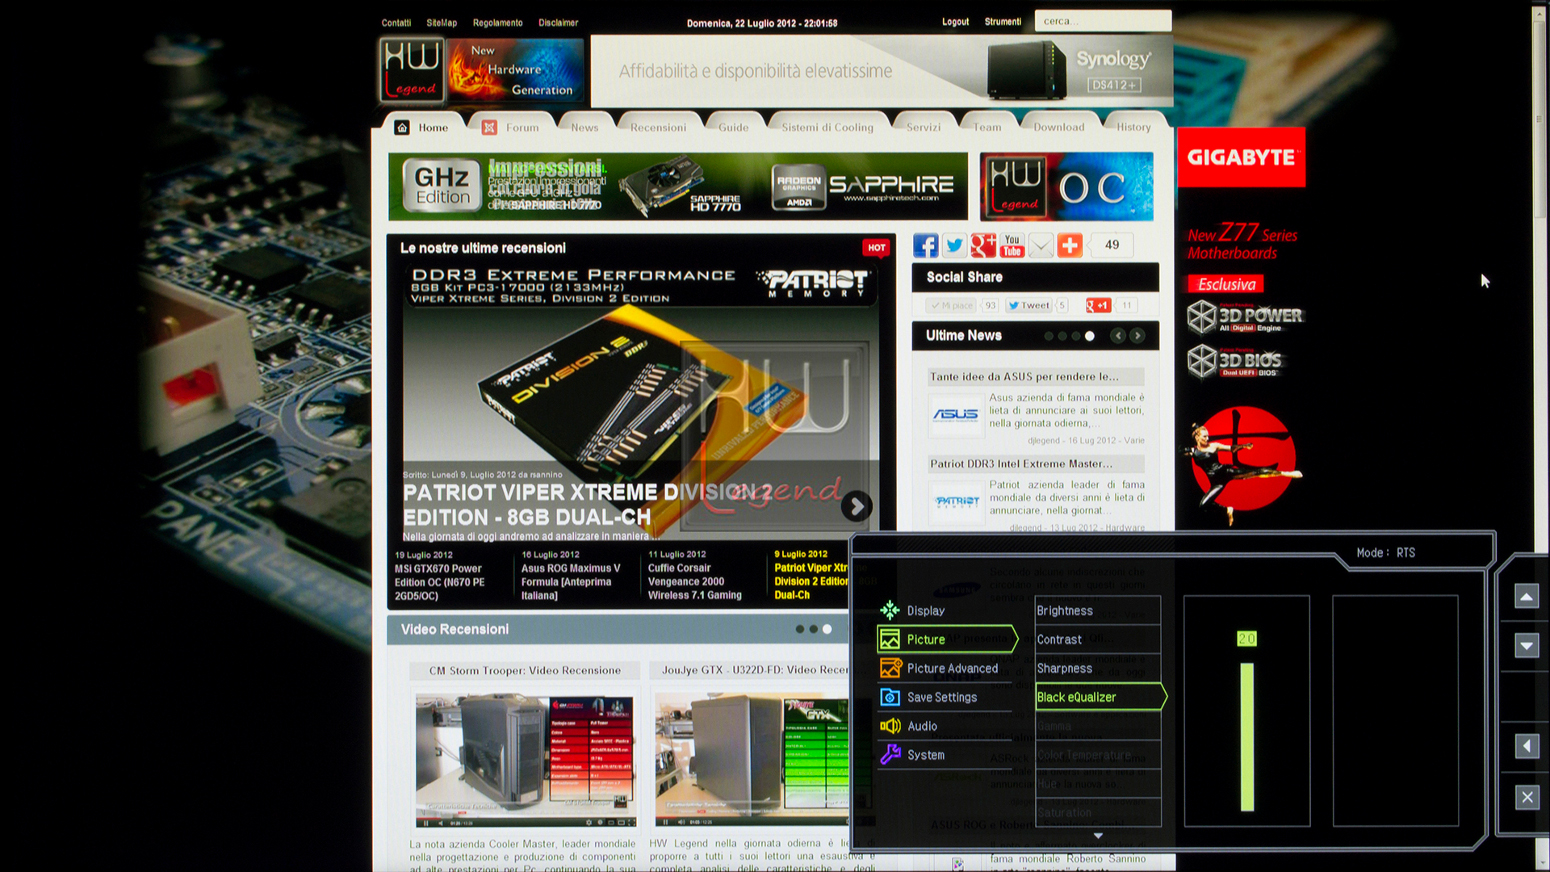The width and height of the screenshot is (1550, 872).
Task: Select the Picture icon in monitor OSD
Action: pos(889,639)
